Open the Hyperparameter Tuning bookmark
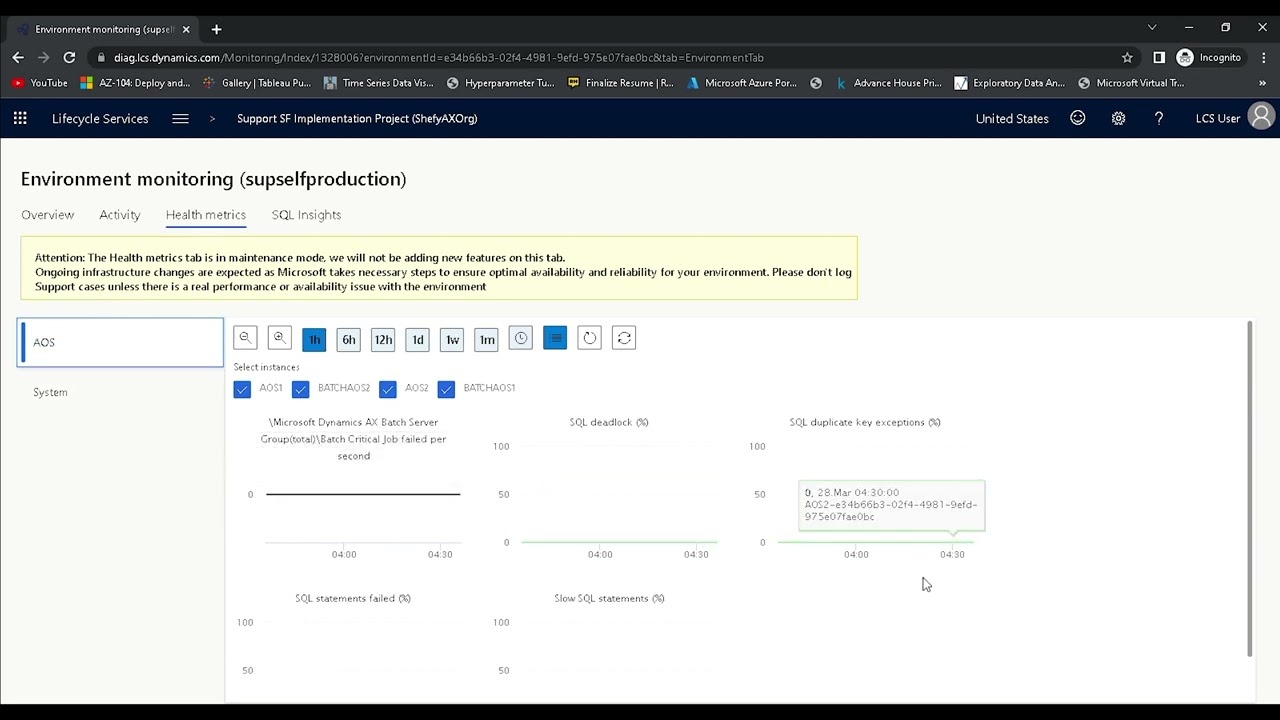This screenshot has height=720, width=1280. tap(500, 83)
